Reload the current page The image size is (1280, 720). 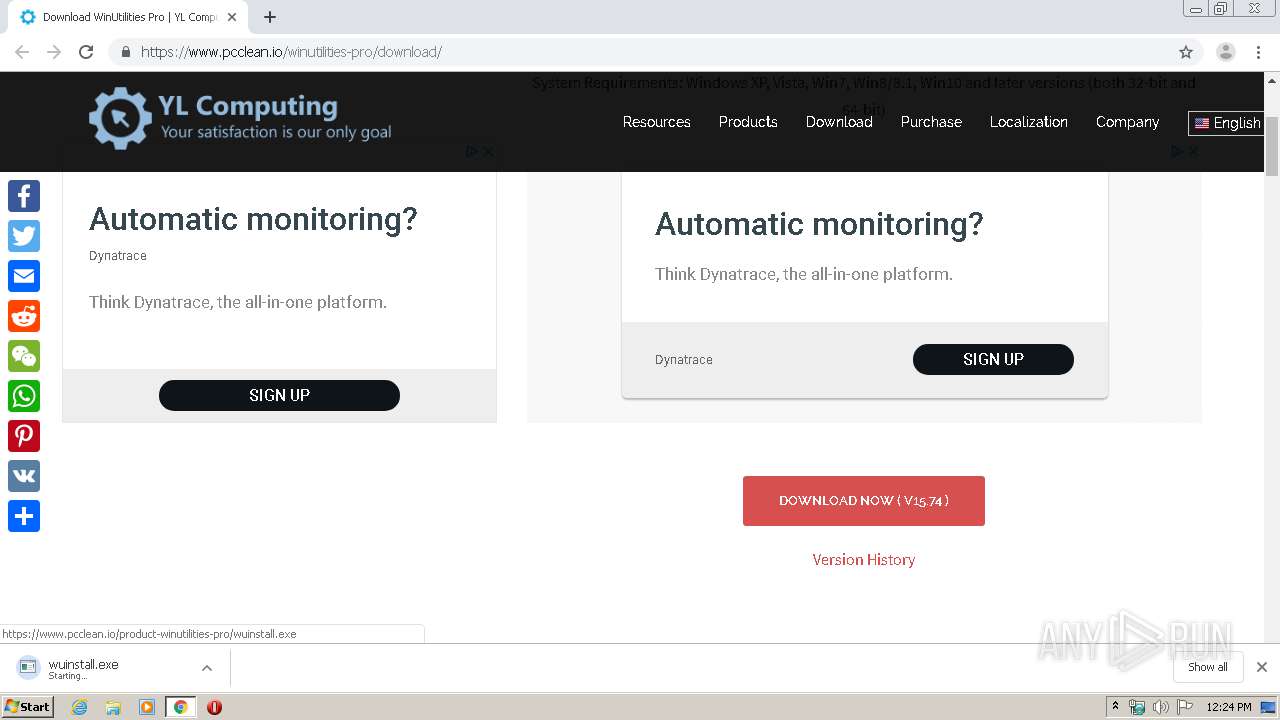86,52
